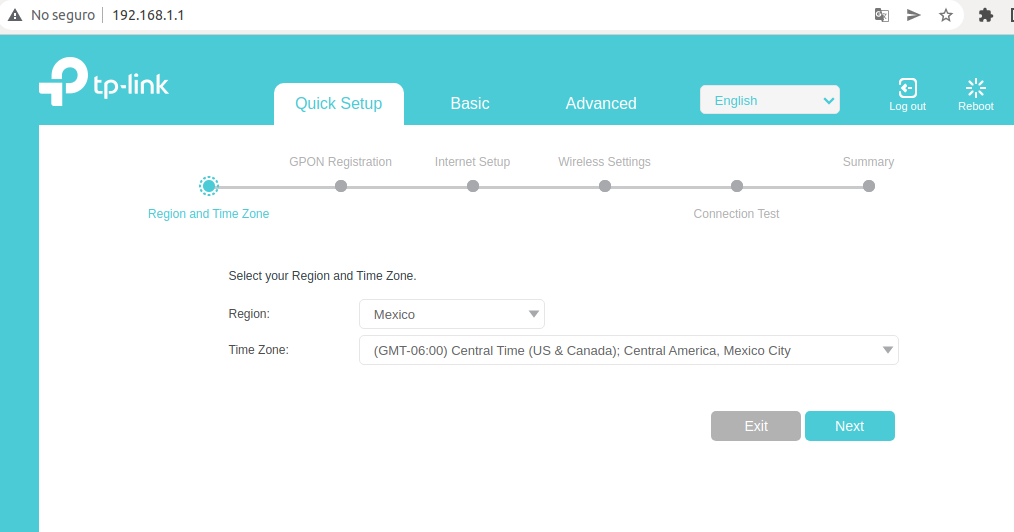Screen dimensions: 1014x532
Task: Click the send/share icon in address bar
Action: tap(913, 15)
